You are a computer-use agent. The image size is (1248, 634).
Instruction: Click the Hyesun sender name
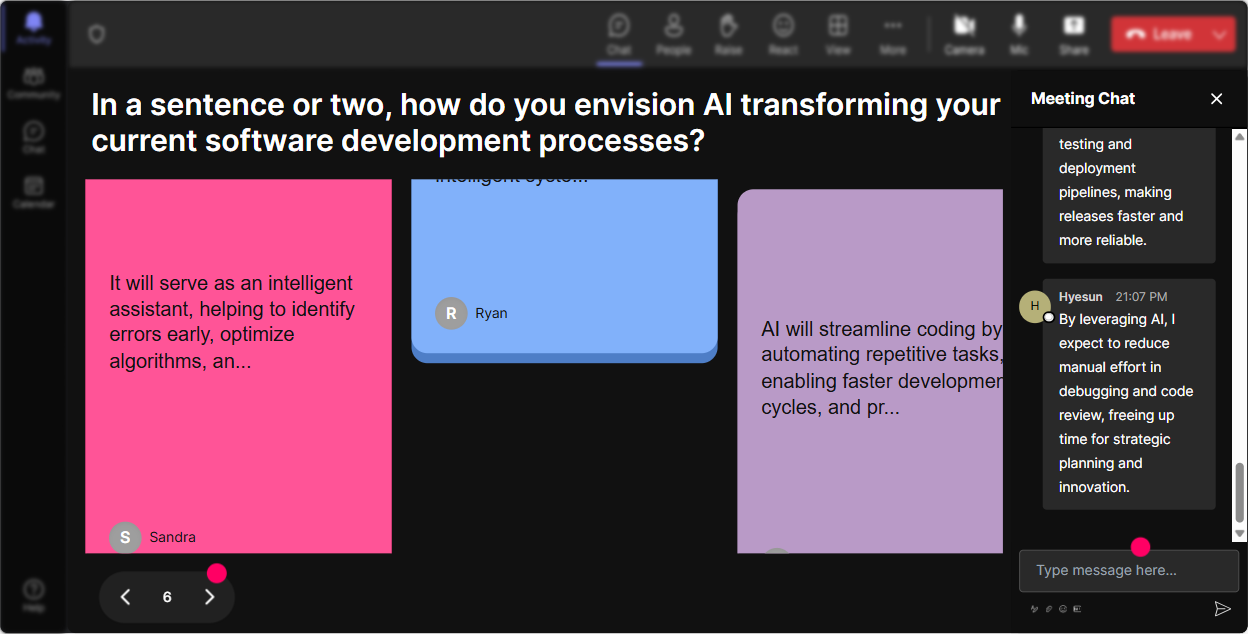[x=1081, y=297]
